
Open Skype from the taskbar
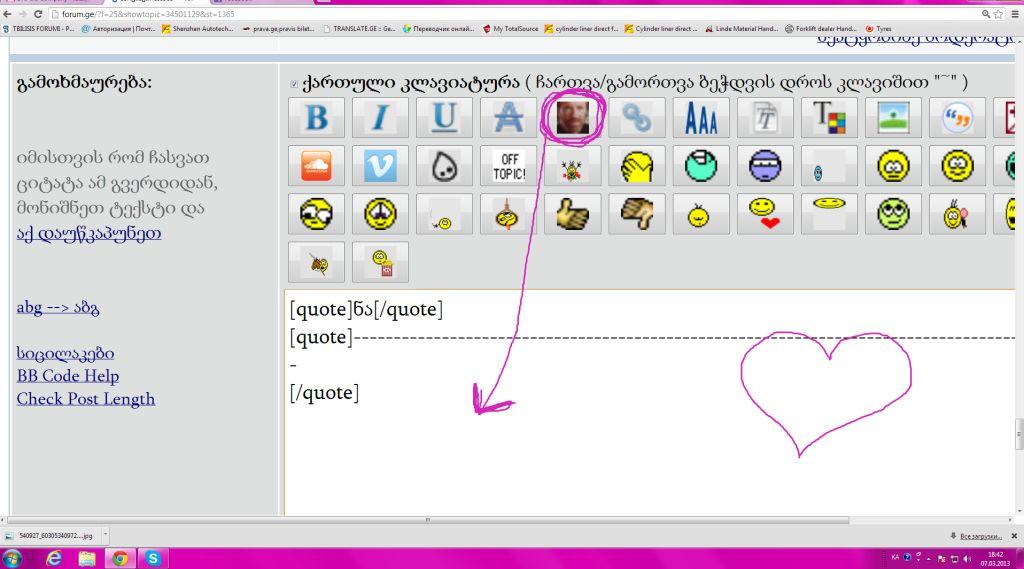153,559
